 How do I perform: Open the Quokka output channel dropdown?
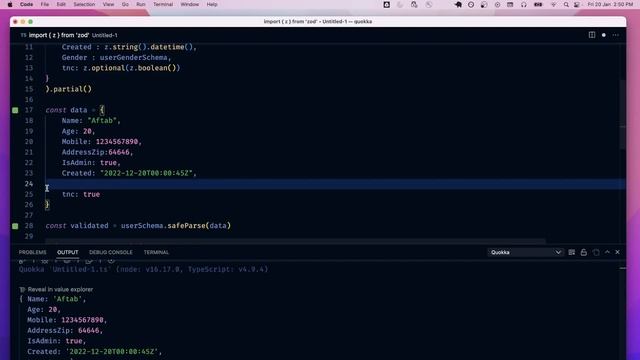point(525,252)
